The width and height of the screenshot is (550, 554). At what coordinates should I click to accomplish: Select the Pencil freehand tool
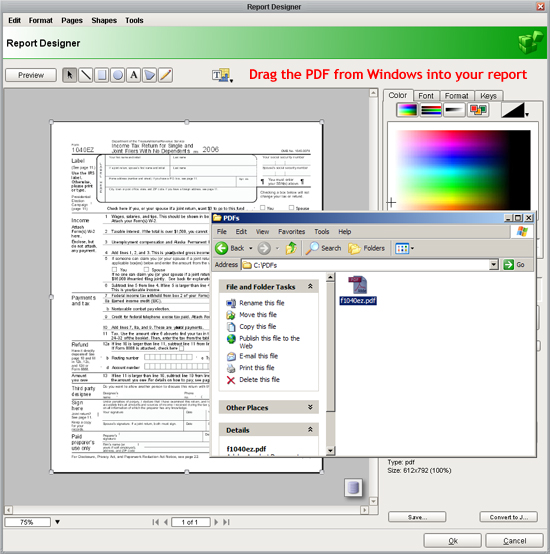click(165, 75)
